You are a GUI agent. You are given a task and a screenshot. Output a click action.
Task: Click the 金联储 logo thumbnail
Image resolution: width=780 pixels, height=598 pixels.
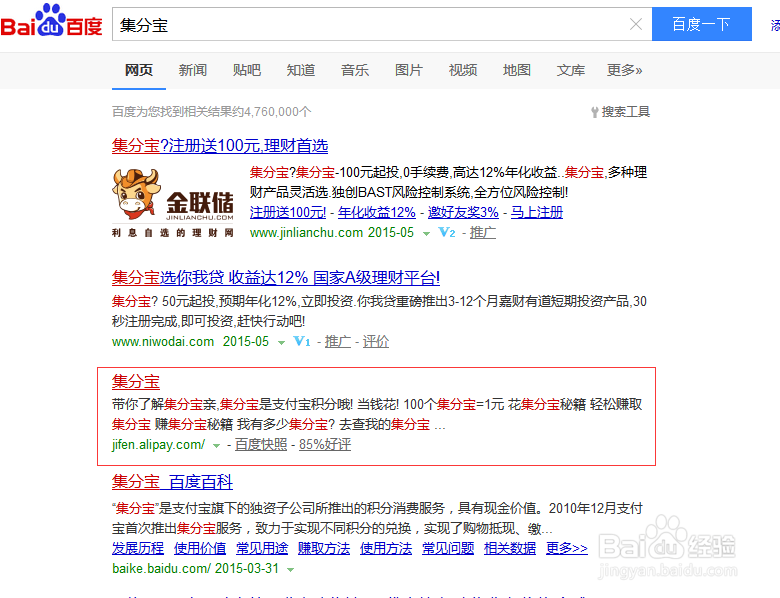tap(173, 203)
